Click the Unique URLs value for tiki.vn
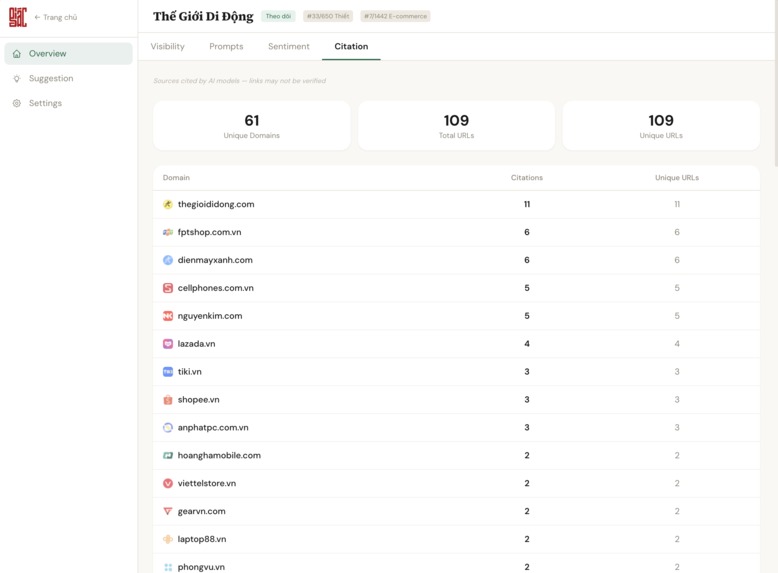The height and width of the screenshot is (573, 778). tap(677, 372)
